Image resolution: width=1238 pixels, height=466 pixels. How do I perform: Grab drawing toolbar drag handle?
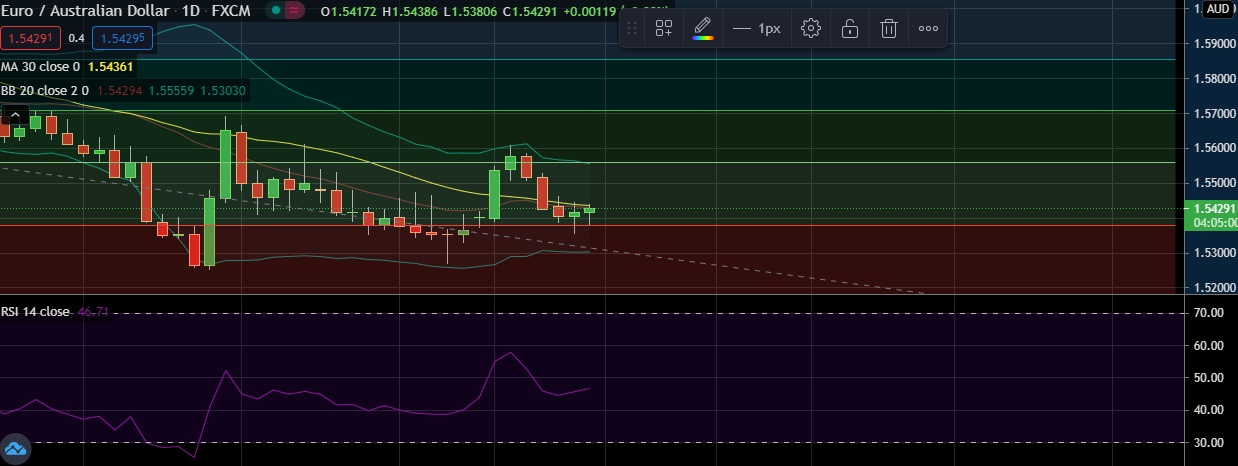point(631,28)
